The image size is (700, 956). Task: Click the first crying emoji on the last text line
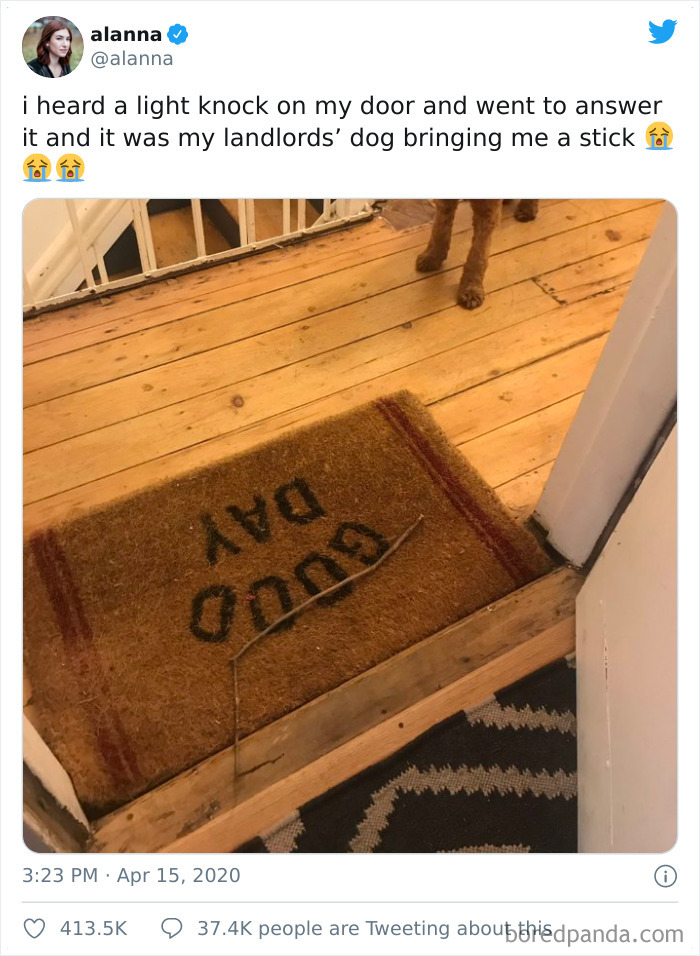(37, 168)
